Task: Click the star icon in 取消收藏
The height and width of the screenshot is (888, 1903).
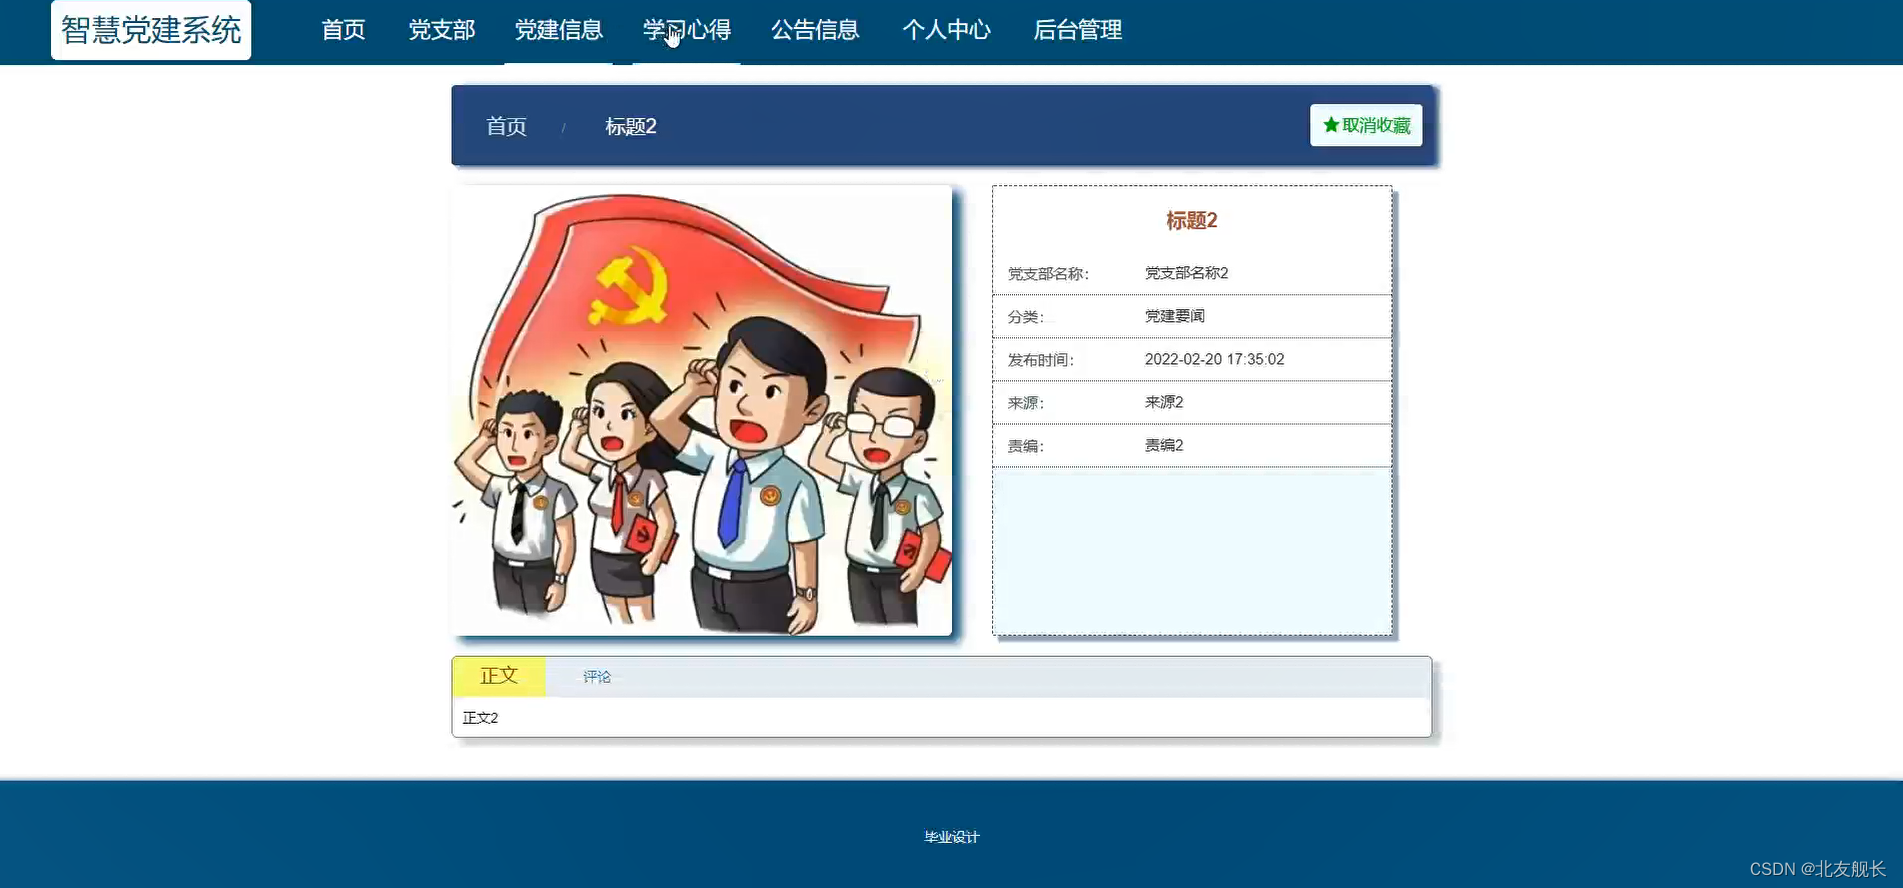Action: (1331, 125)
